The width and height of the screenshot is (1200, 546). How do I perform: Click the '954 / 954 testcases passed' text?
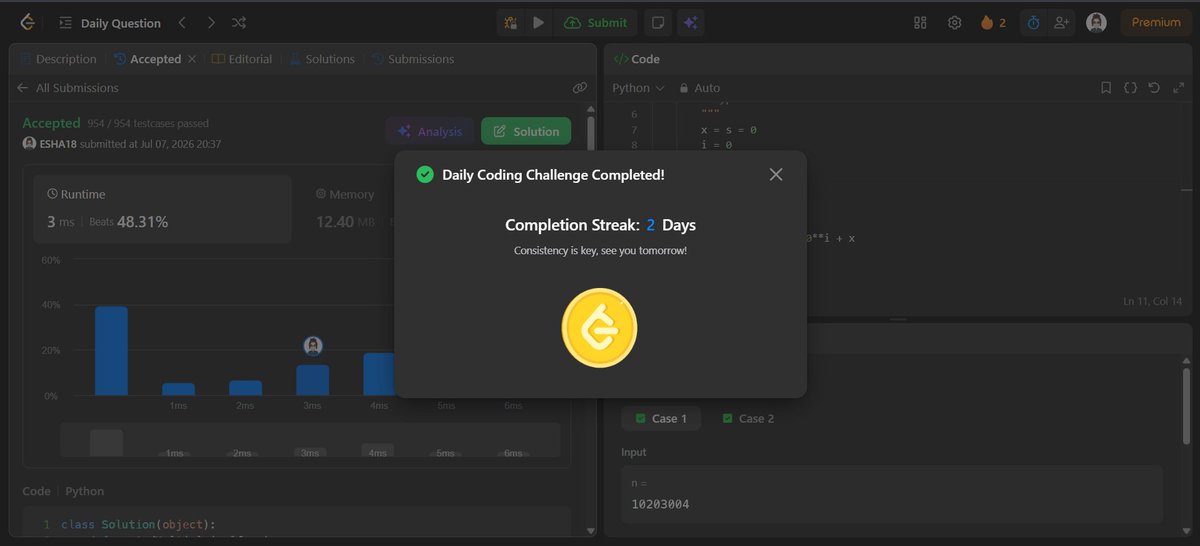148,124
